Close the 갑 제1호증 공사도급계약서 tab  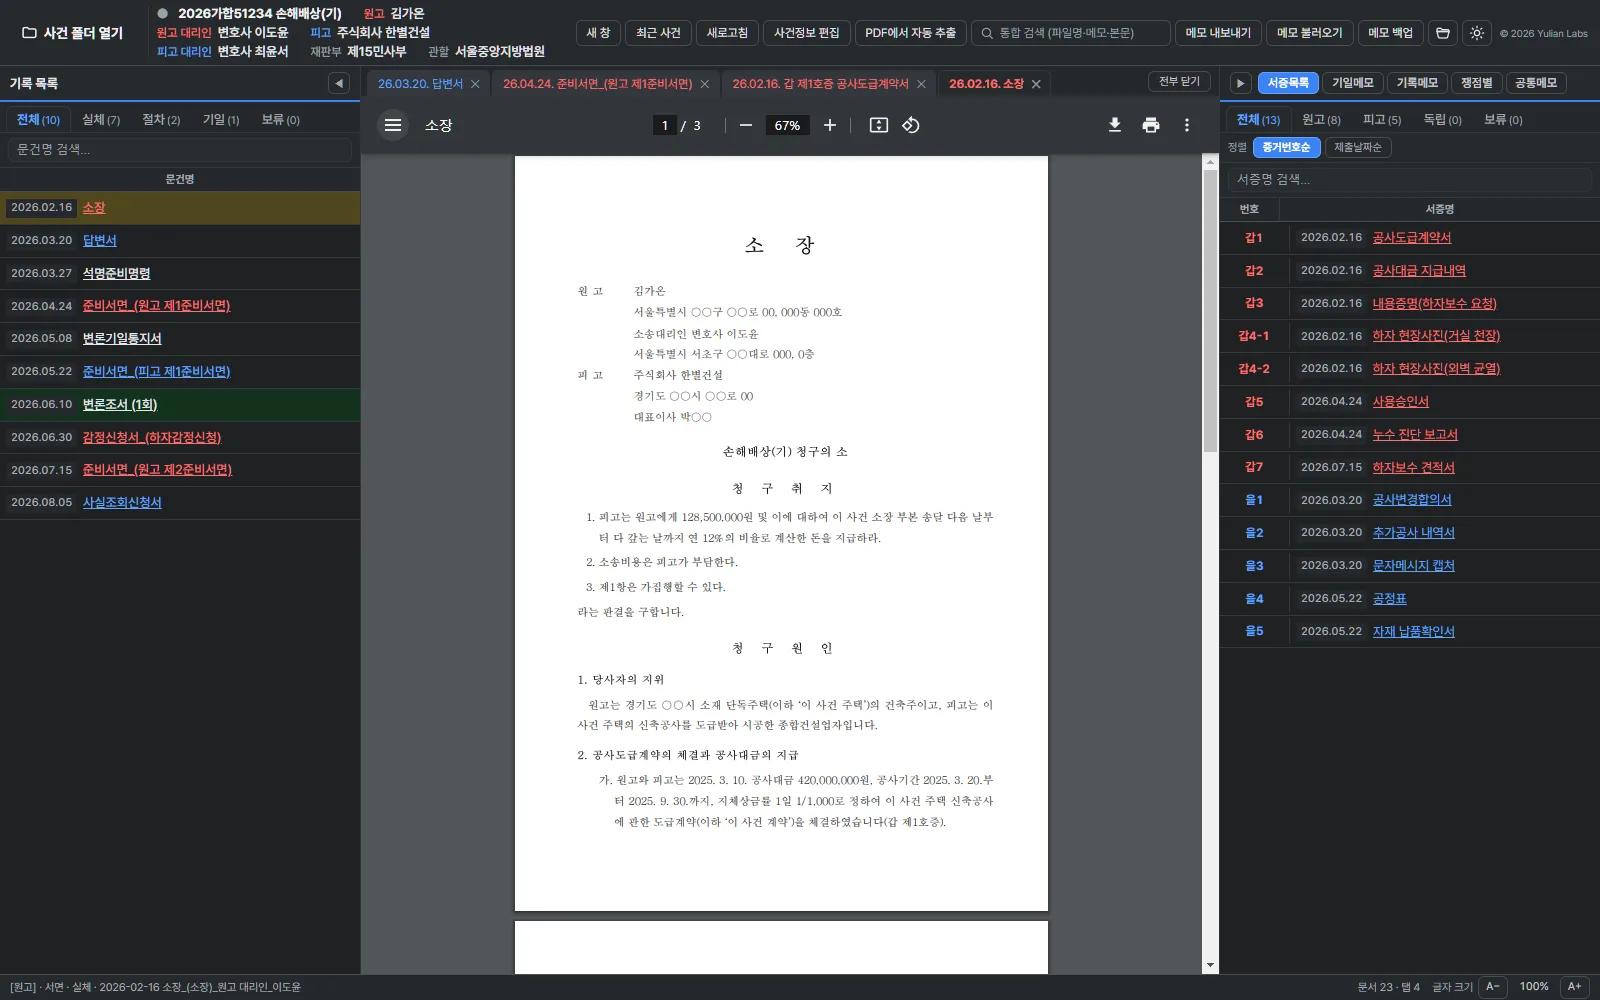click(921, 84)
